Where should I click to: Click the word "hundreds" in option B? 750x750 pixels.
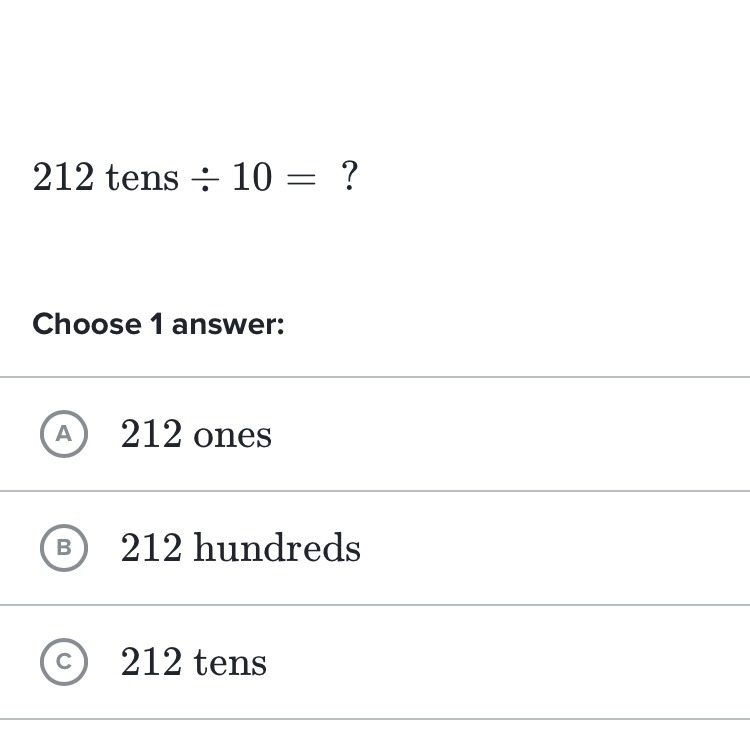tap(277, 548)
